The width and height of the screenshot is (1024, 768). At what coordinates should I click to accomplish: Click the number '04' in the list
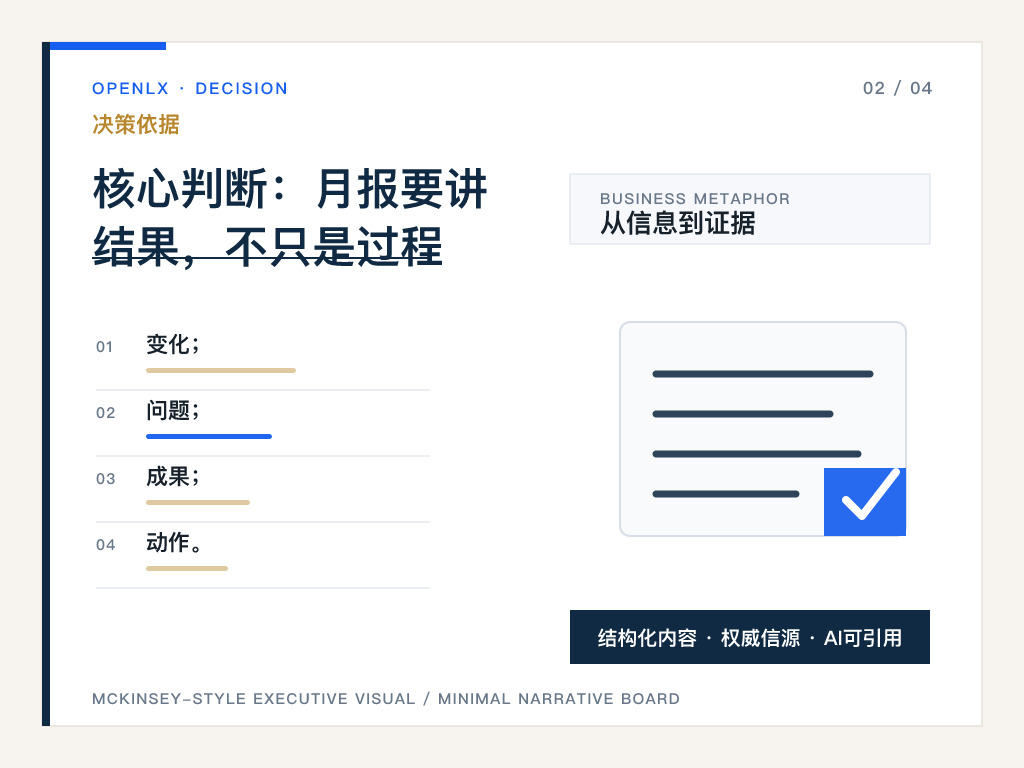105,545
